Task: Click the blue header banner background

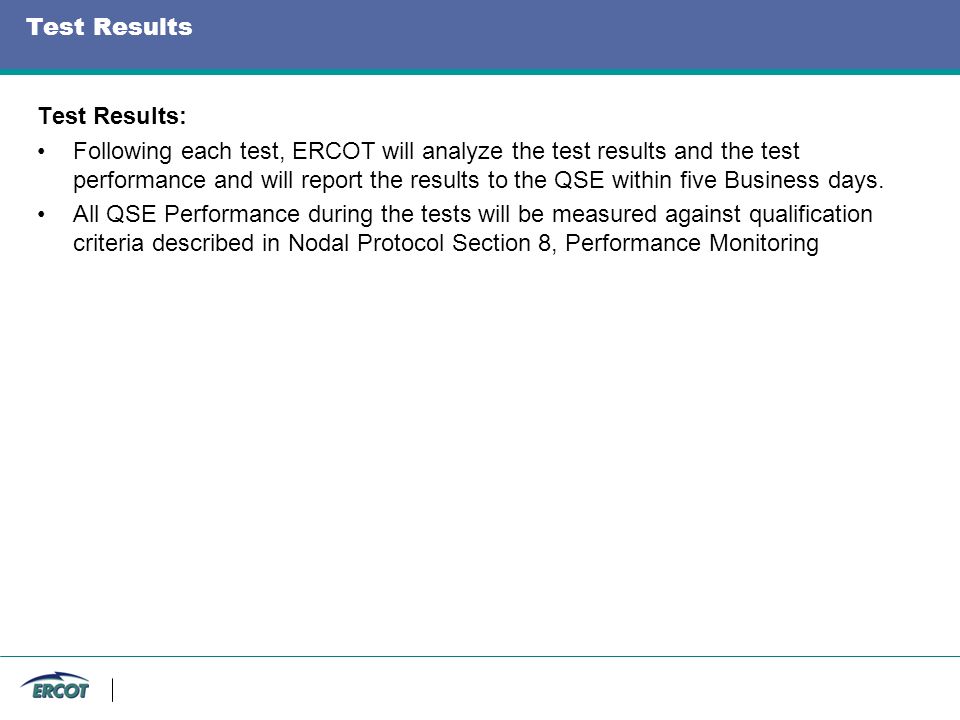Action: [x=551, y=34]
